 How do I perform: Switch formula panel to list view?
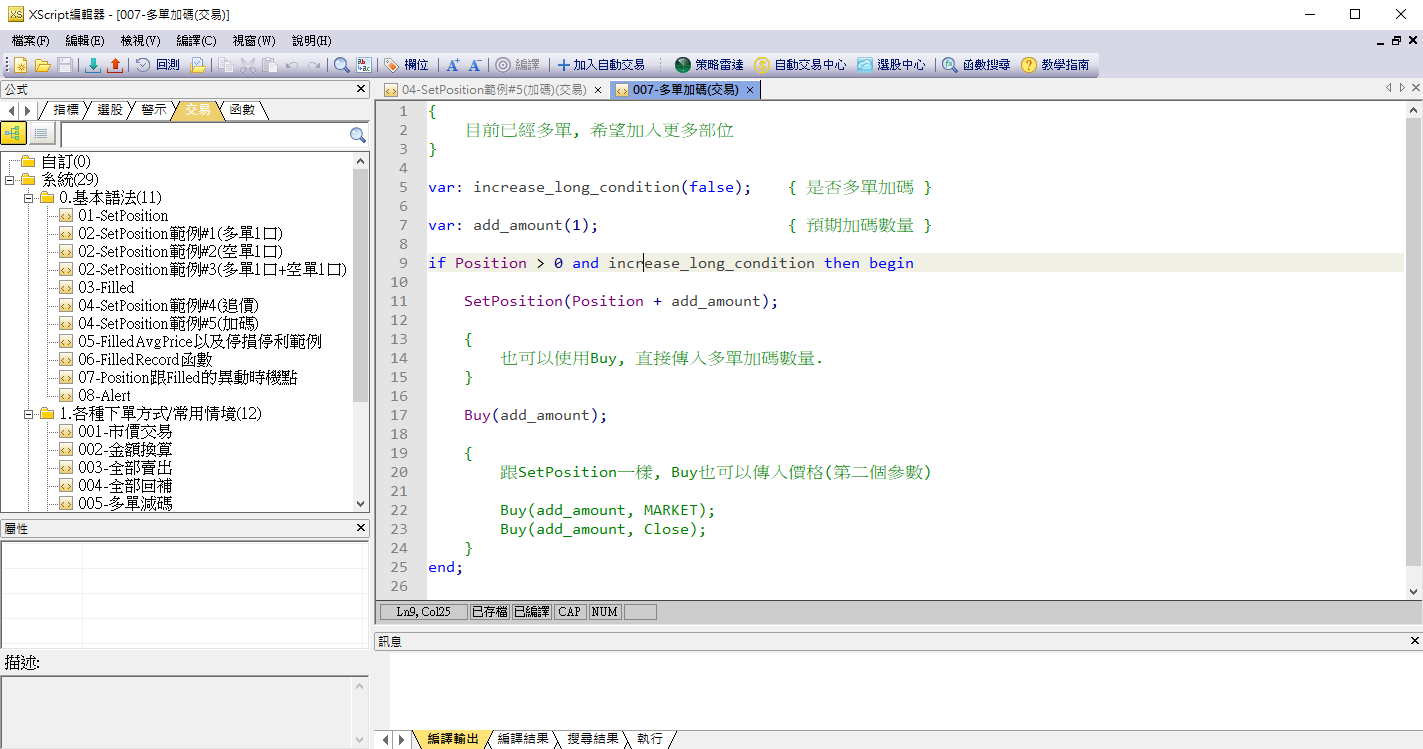point(40,134)
